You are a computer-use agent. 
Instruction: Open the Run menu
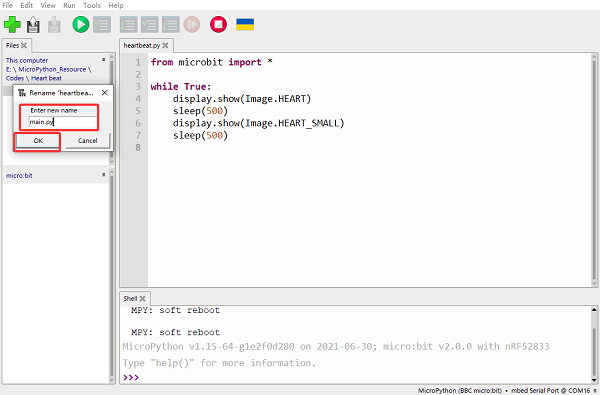(69, 5)
